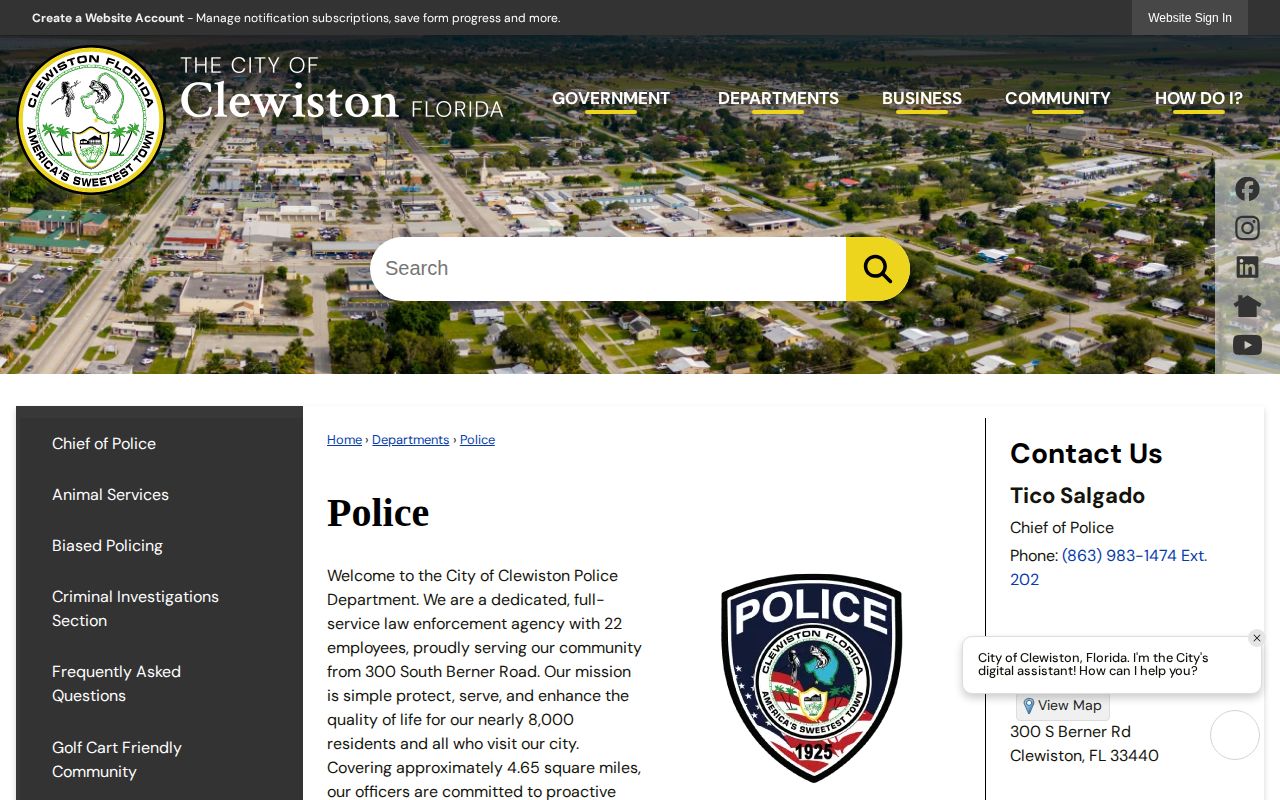Click the Clewiston Police badge image

tap(811, 678)
